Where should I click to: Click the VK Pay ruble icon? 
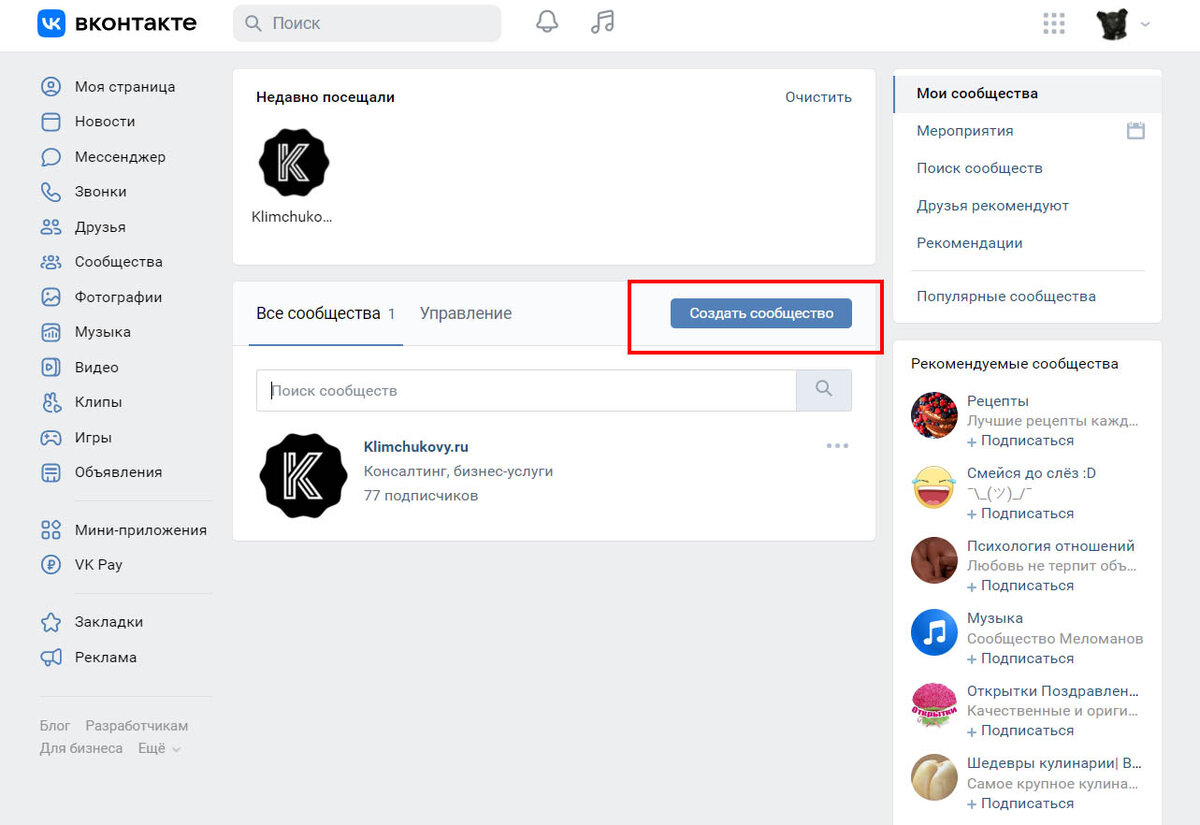pos(51,565)
